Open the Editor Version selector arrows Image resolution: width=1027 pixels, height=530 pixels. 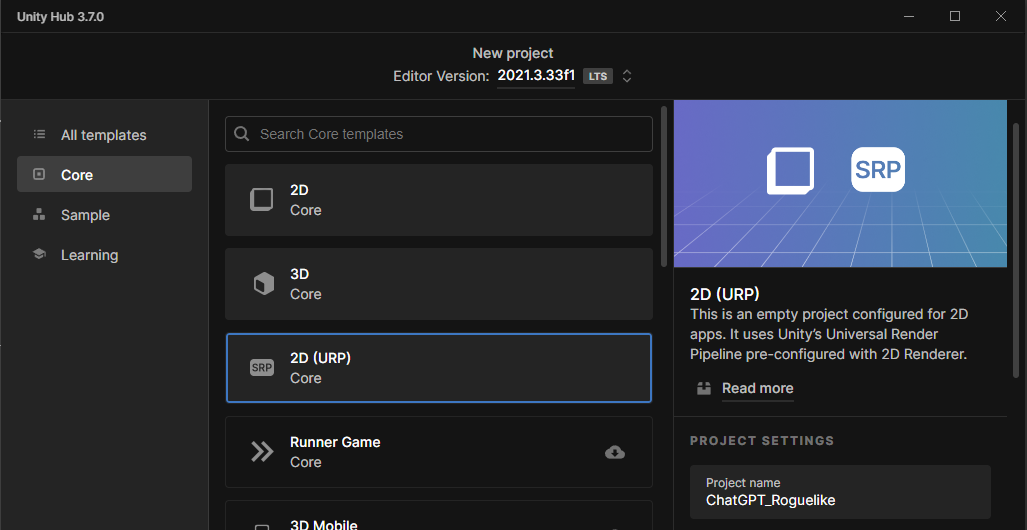click(627, 76)
